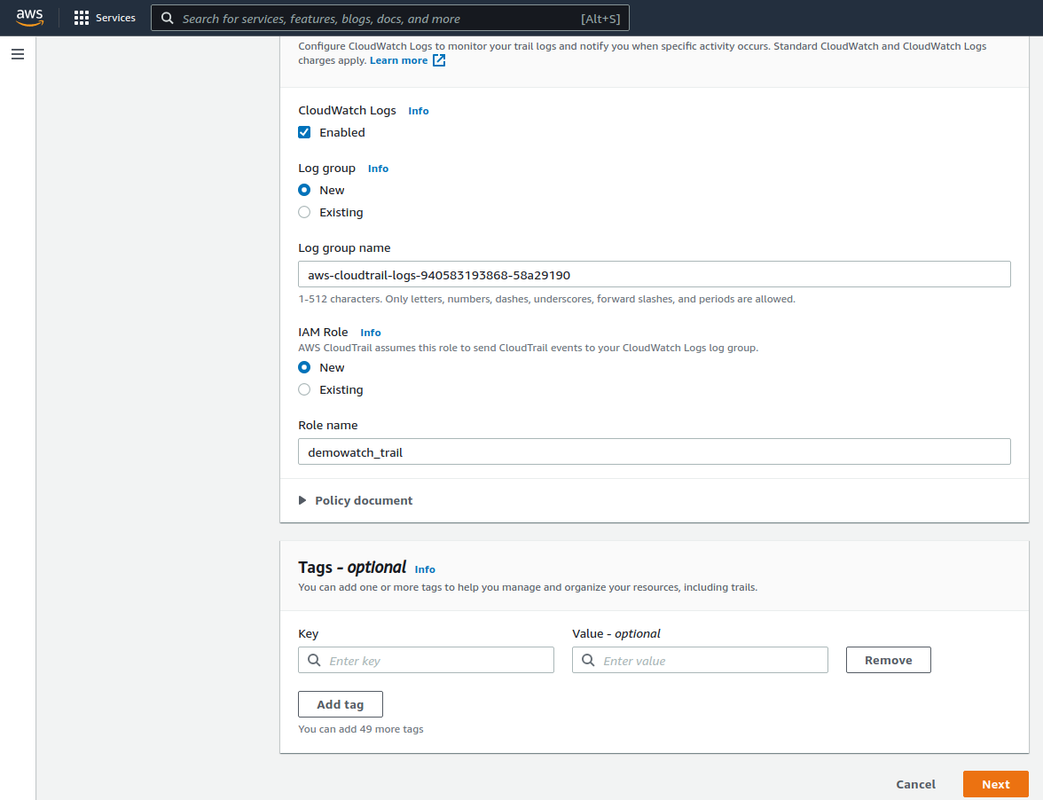Viewport: 1043px width, 800px height.
Task: Select New radio under Log group
Action: [304, 190]
